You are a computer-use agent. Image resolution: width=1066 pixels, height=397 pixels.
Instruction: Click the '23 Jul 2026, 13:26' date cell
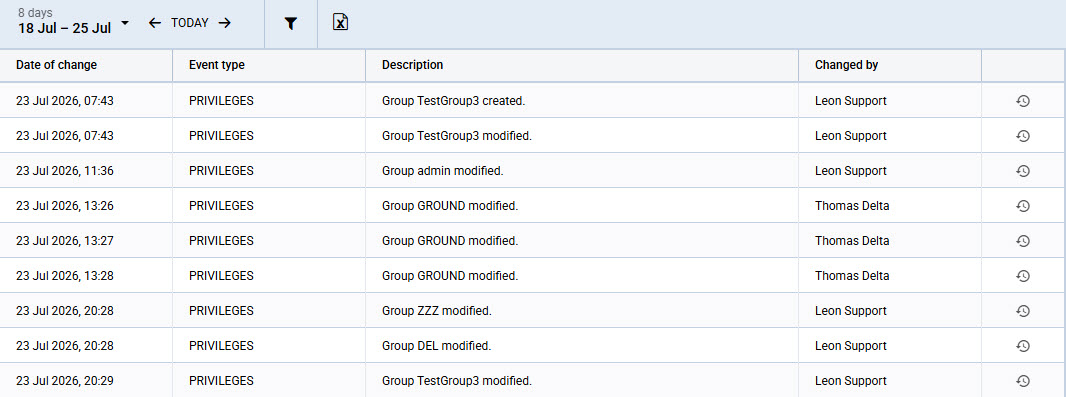click(x=65, y=206)
